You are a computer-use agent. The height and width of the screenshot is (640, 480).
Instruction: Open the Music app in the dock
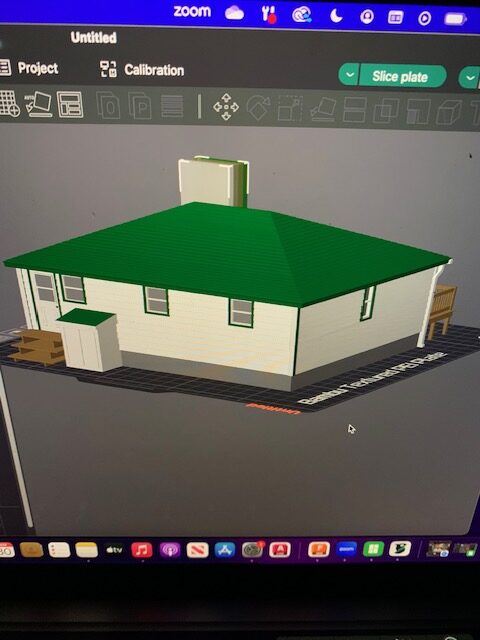142,550
